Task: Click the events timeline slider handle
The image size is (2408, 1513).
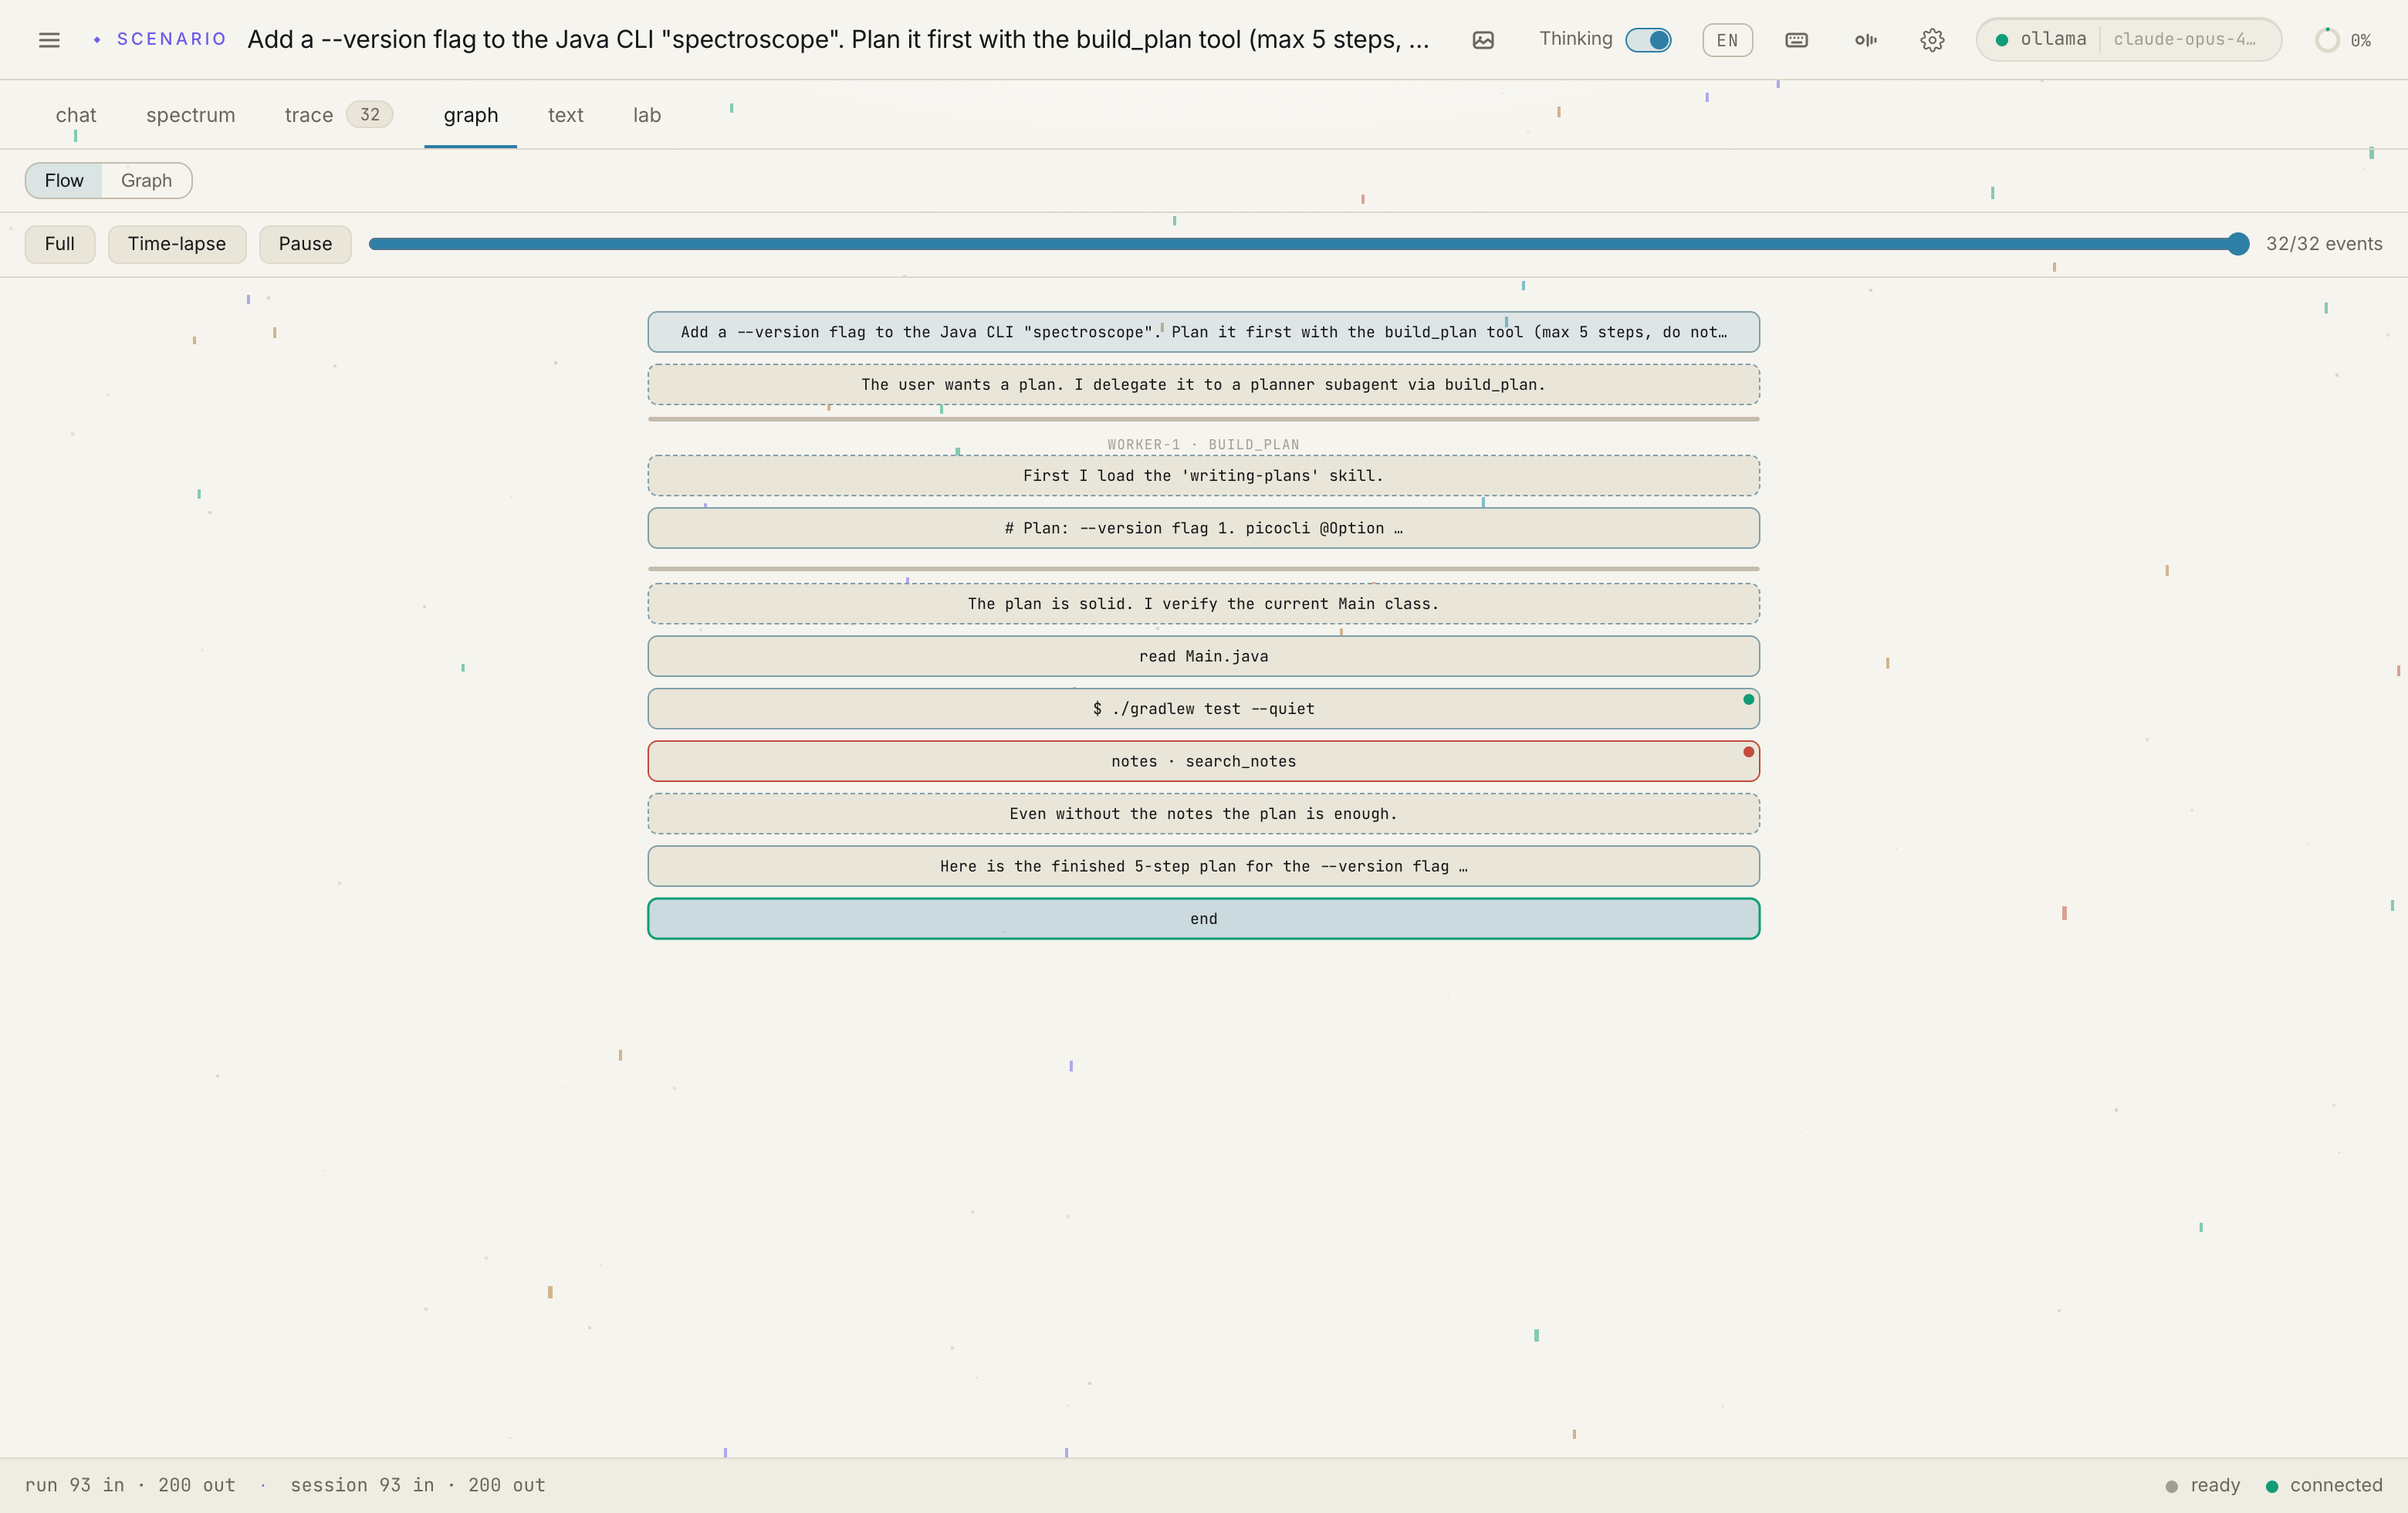Action: pyautogui.click(x=2238, y=244)
